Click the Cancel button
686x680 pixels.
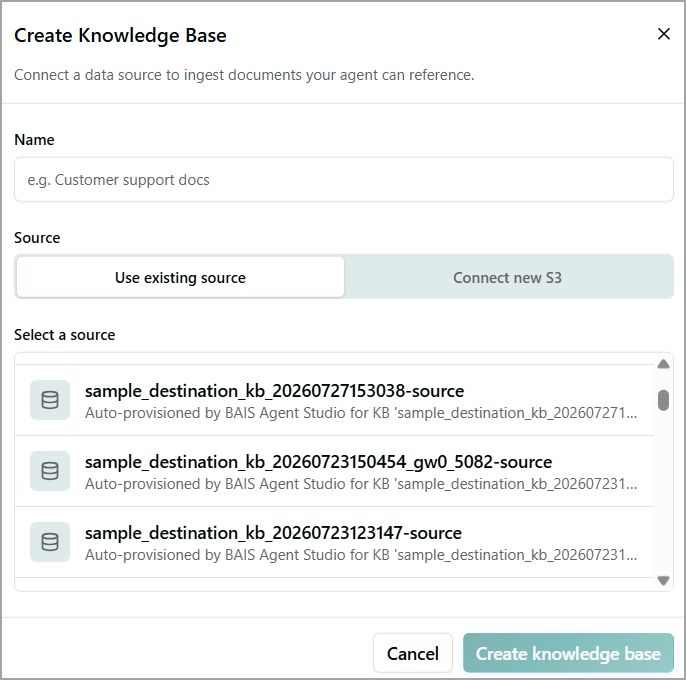pos(413,653)
